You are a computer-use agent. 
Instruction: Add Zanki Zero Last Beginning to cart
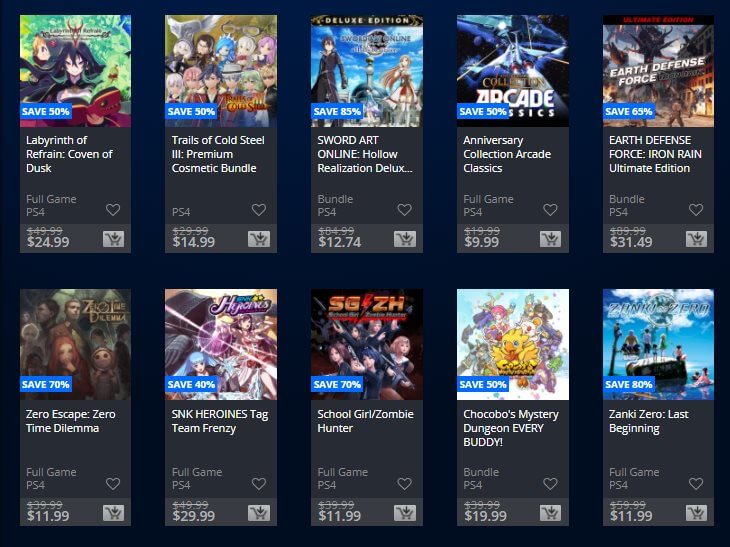pos(696,513)
